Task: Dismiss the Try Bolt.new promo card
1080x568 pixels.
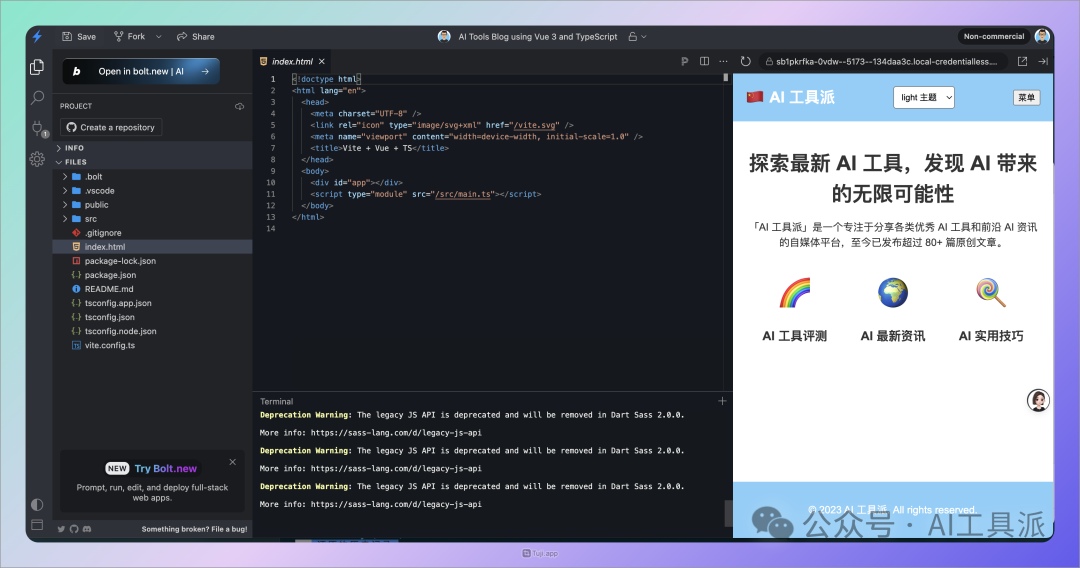Action: [x=233, y=462]
